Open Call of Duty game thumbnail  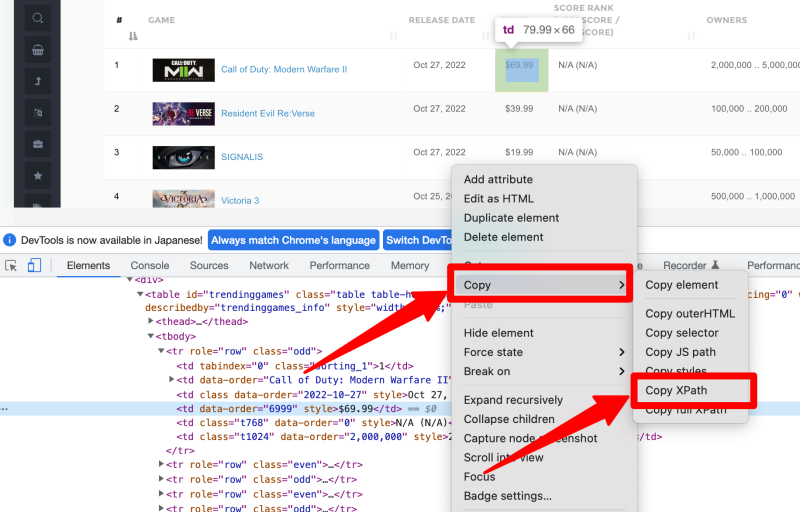184,70
